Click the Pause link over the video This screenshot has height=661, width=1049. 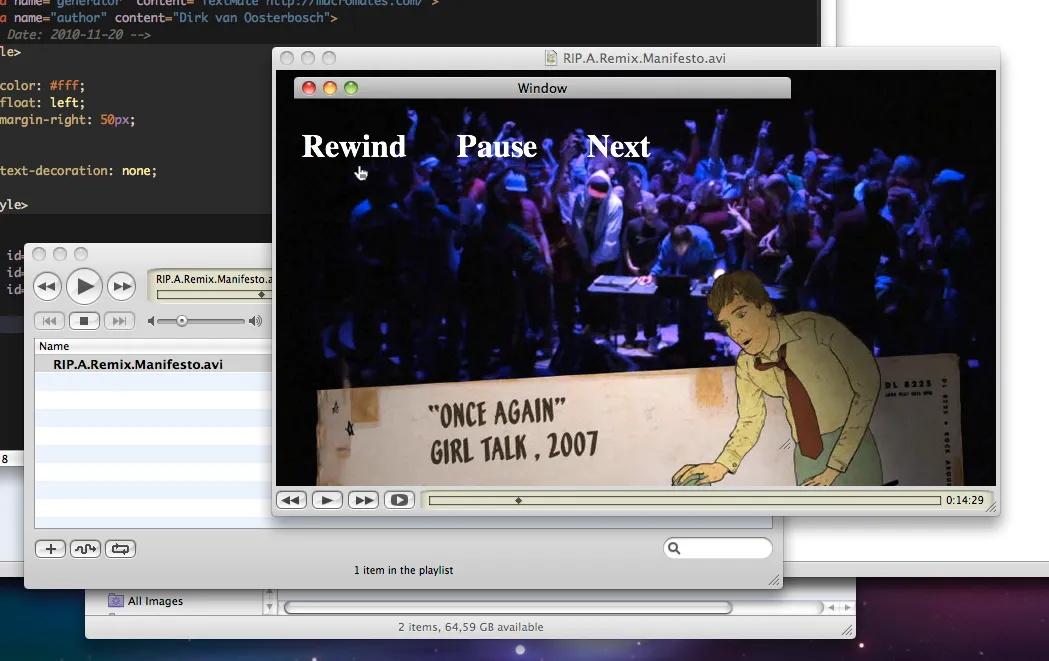[x=496, y=147]
